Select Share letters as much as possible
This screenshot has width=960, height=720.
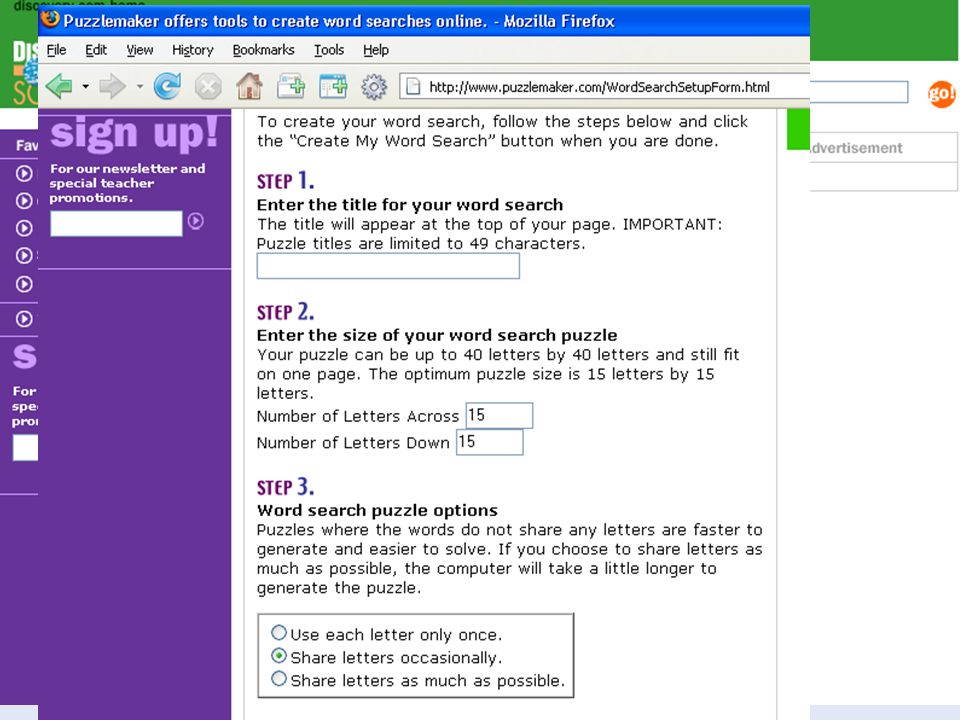[279, 678]
